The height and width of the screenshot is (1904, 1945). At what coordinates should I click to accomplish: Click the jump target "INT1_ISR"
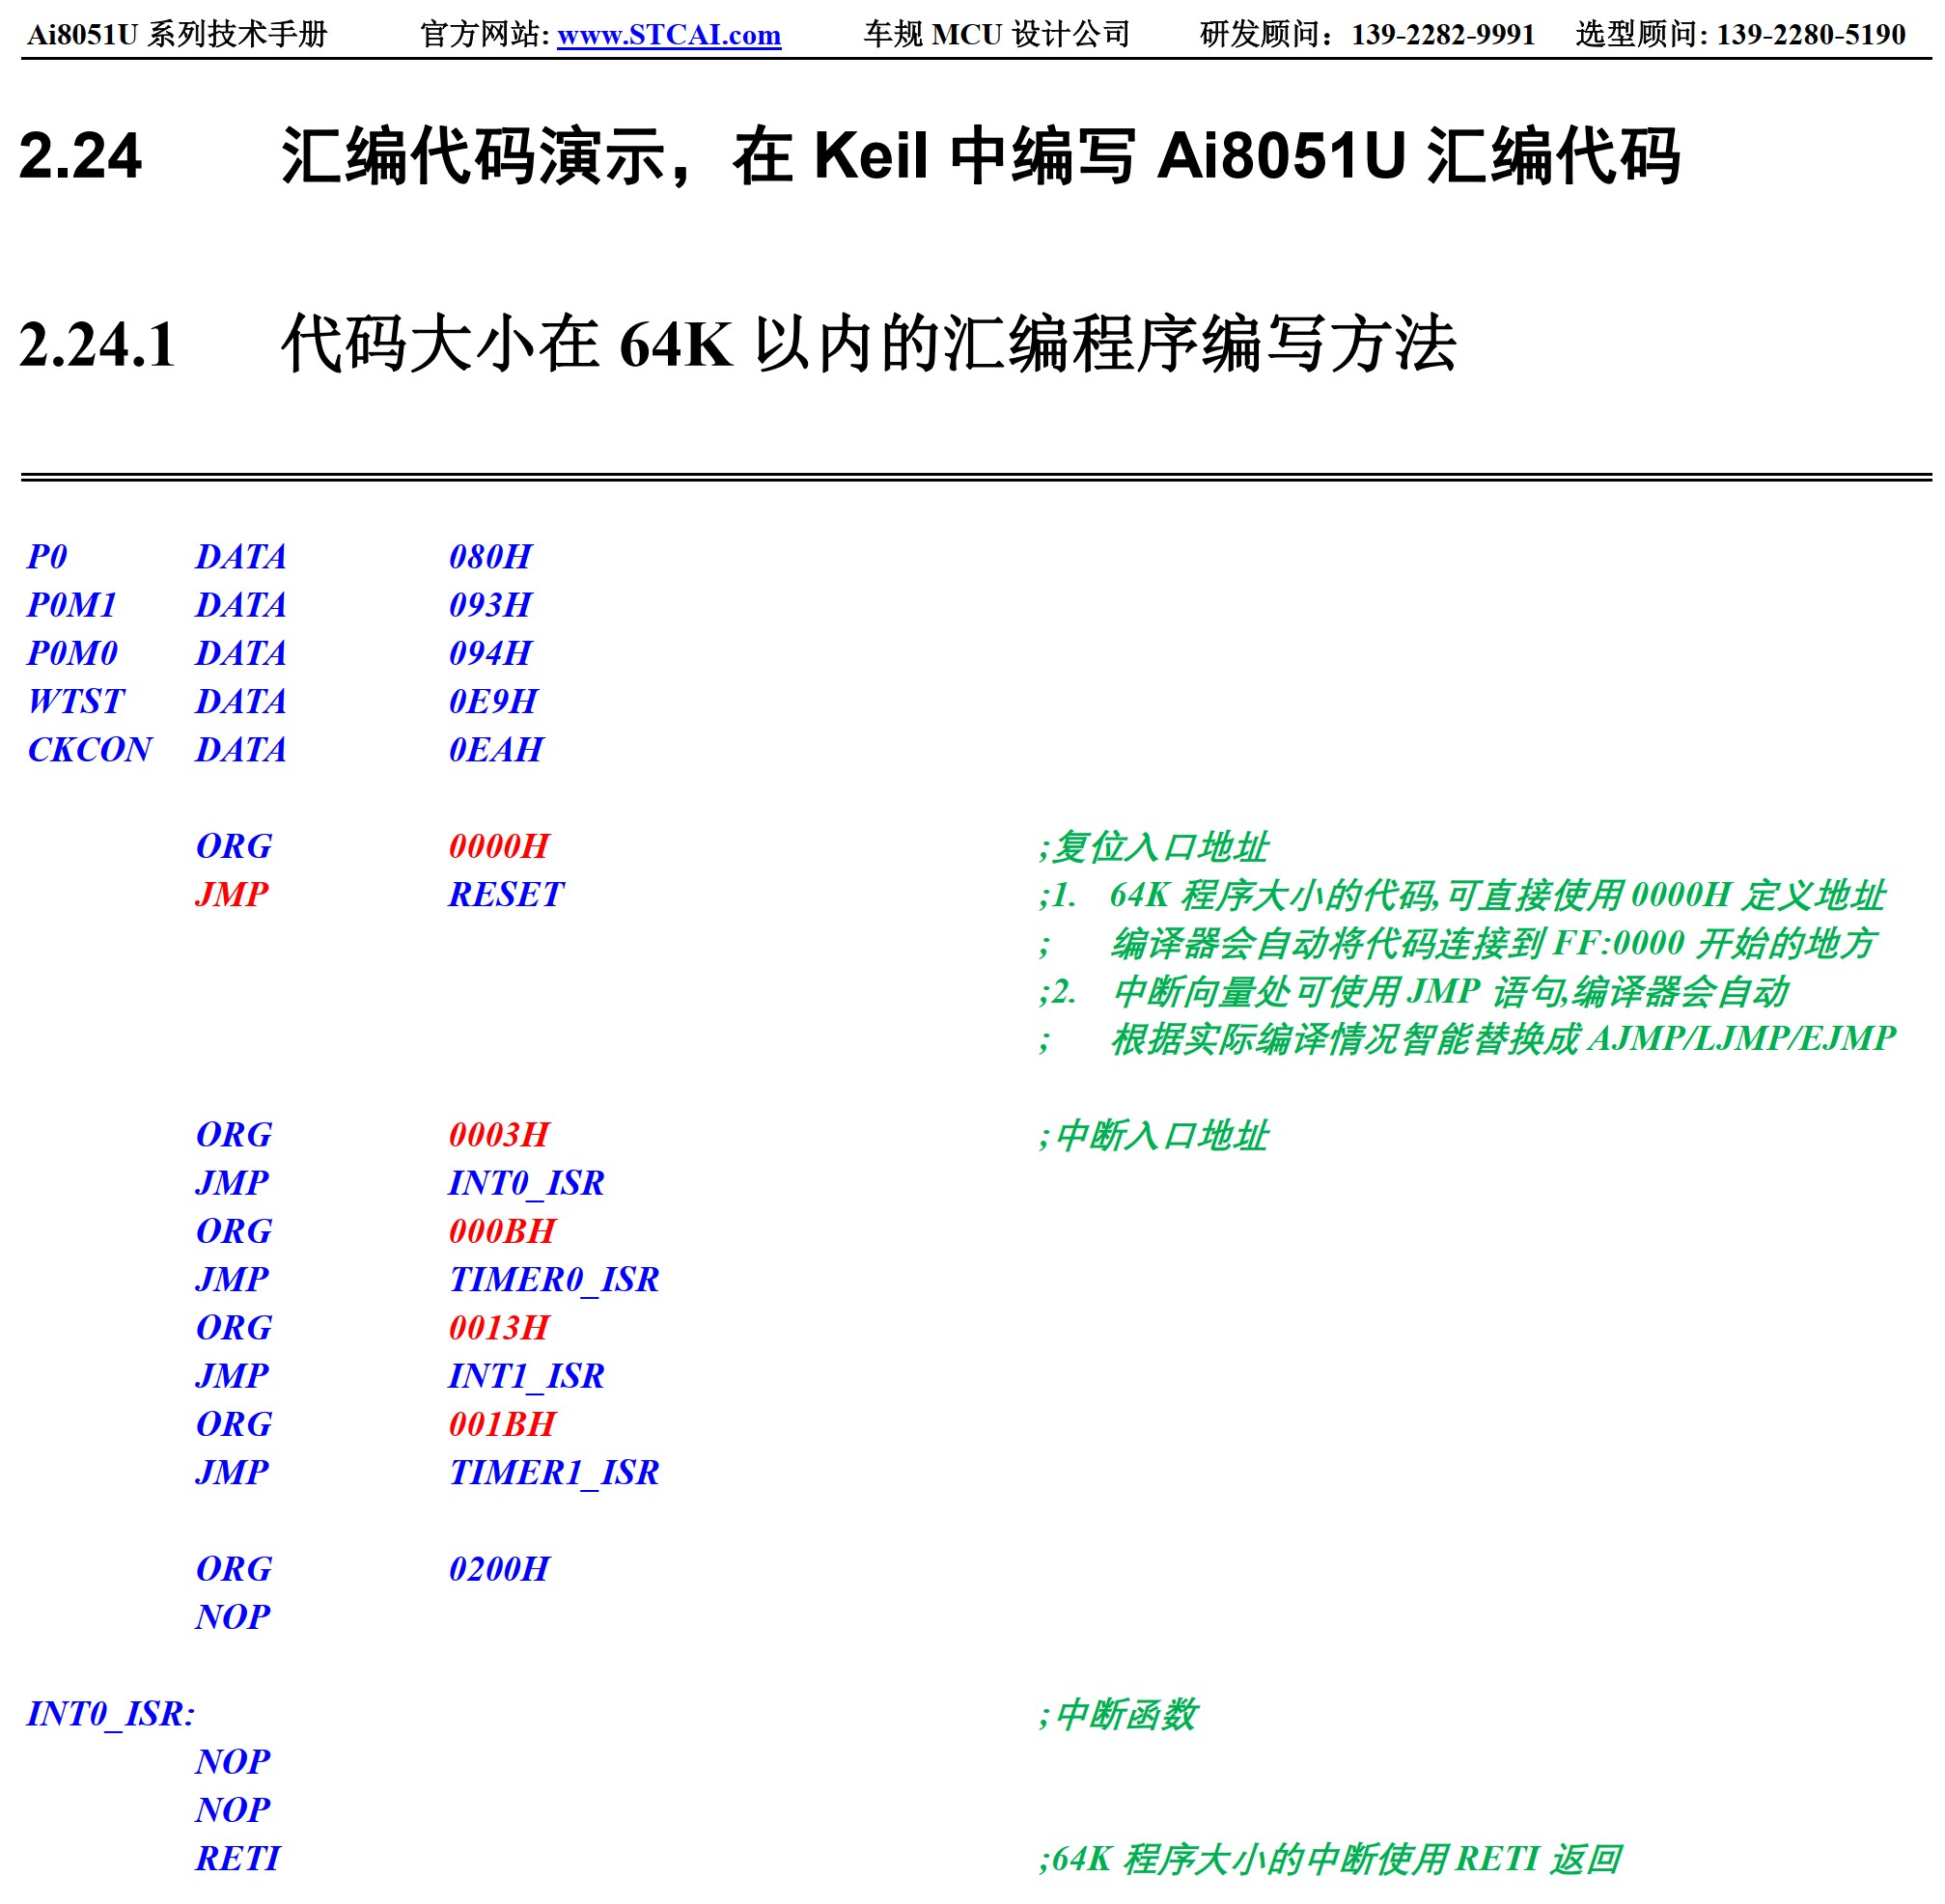(x=526, y=1376)
